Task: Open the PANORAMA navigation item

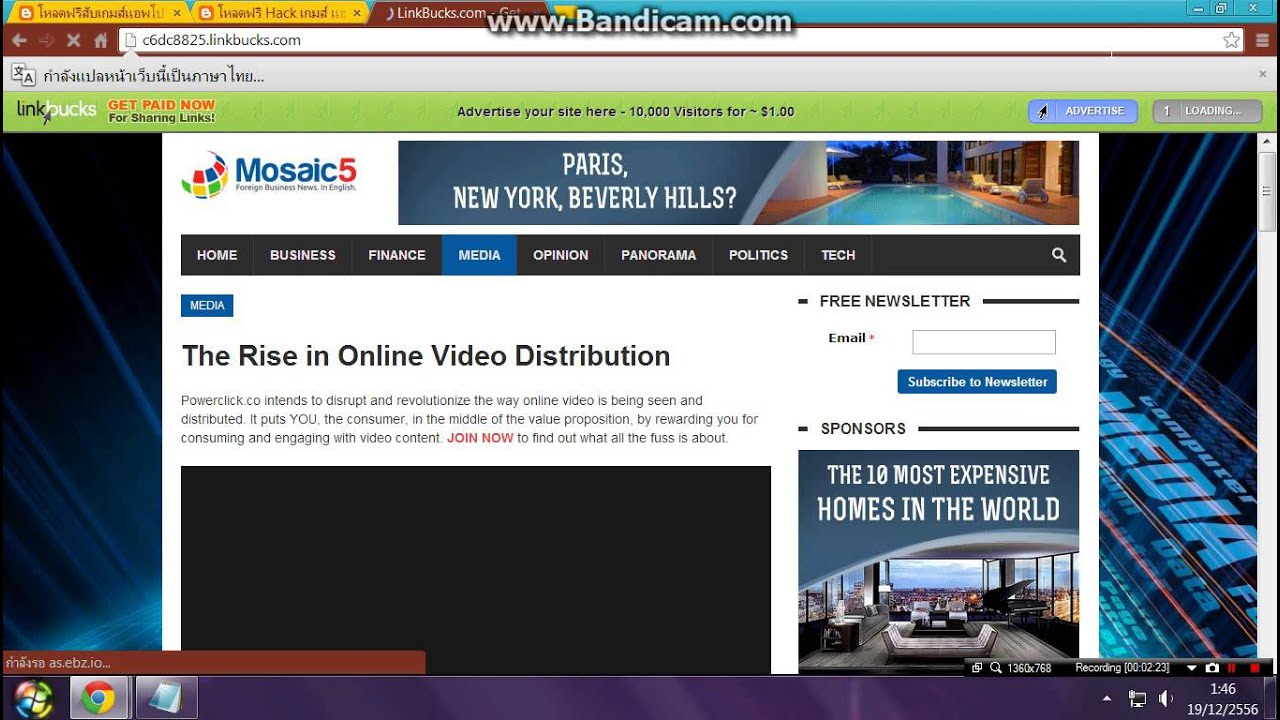Action: [x=658, y=255]
